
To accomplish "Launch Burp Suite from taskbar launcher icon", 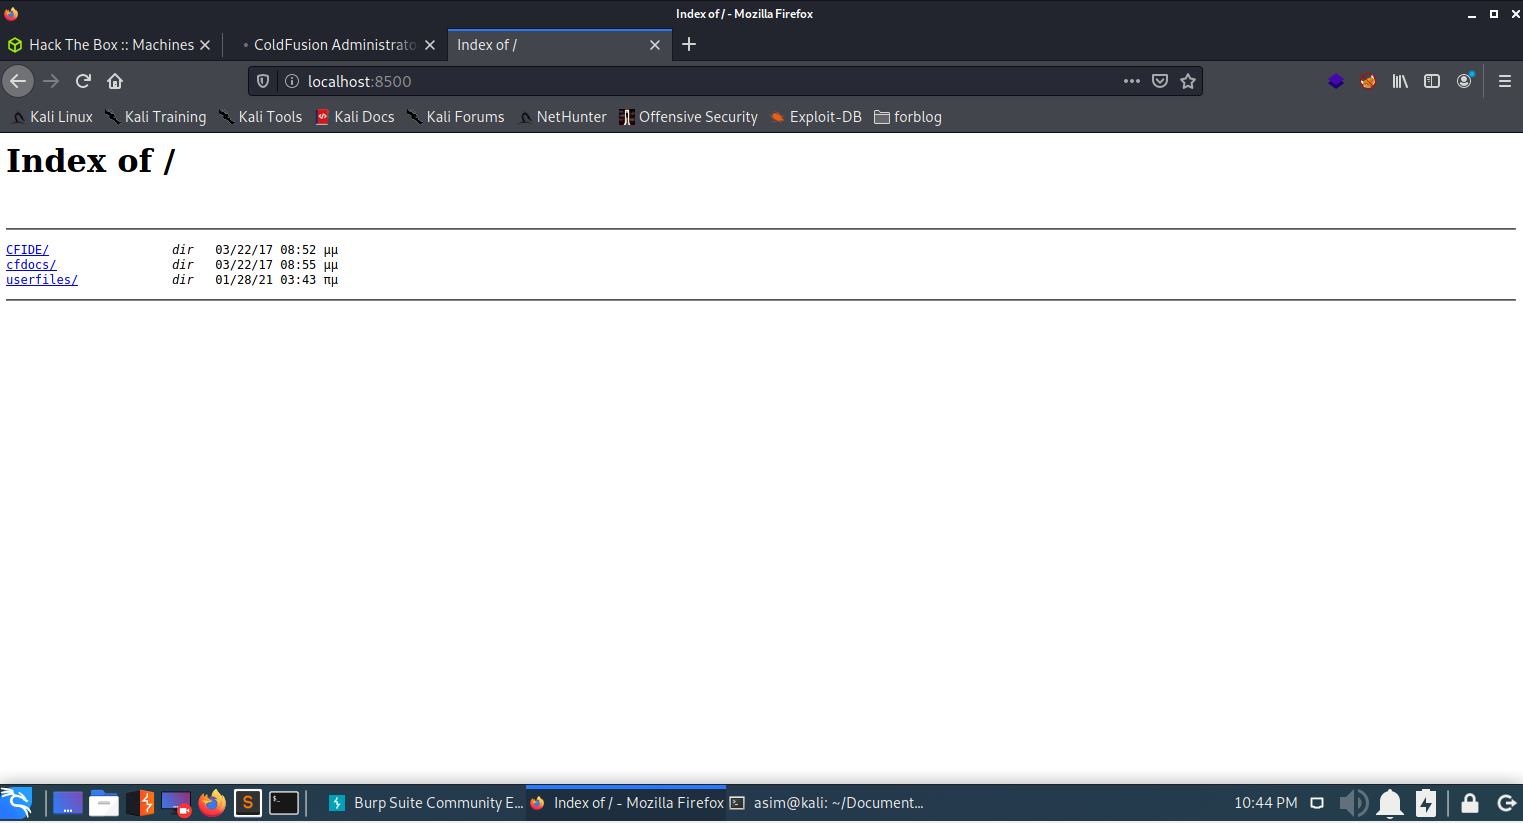I will click(140, 803).
